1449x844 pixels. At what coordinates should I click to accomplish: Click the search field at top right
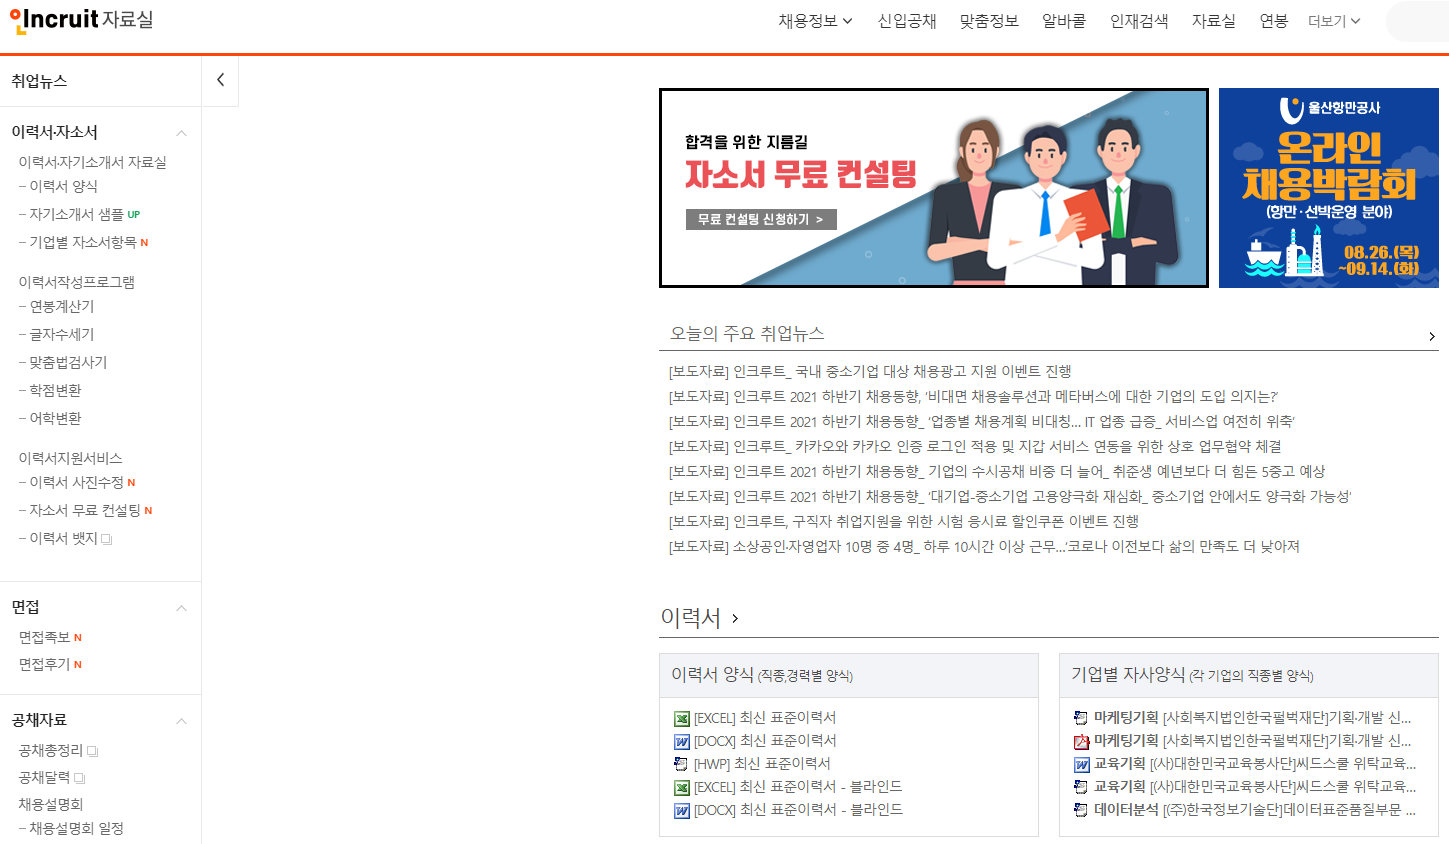(x=1417, y=21)
